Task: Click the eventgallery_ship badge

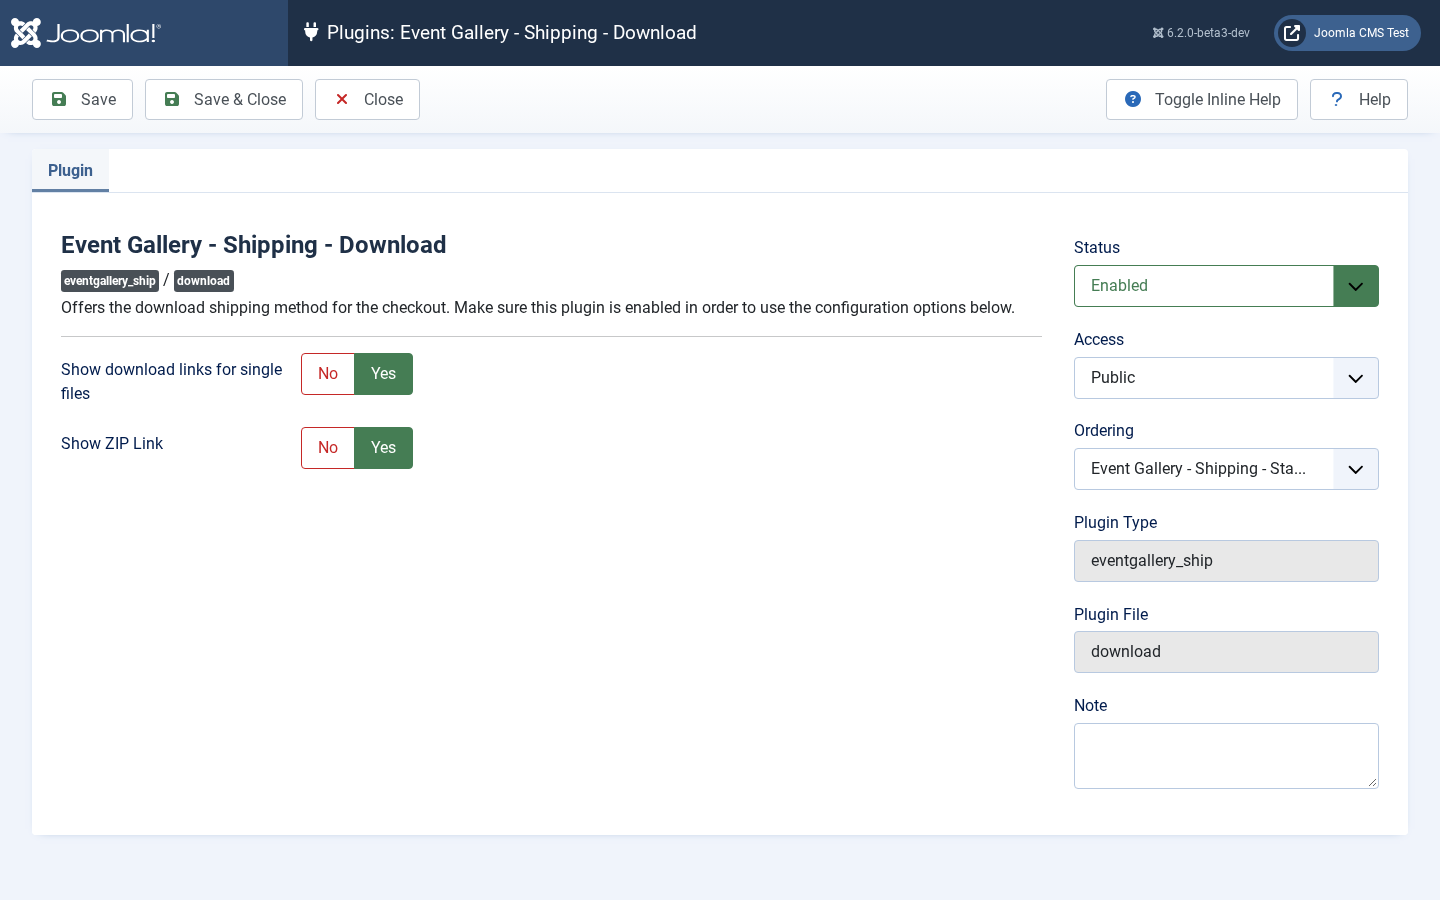Action: point(110,281)
